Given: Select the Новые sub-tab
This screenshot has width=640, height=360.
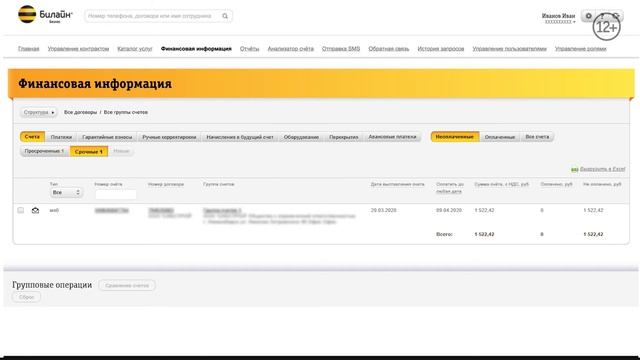Looking at the screenshot, I should pos(121,151).
